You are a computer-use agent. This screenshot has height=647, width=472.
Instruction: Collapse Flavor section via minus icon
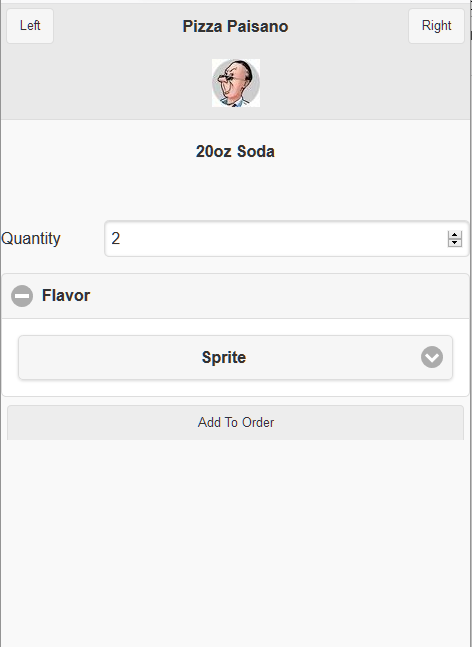tap(22, 296)
